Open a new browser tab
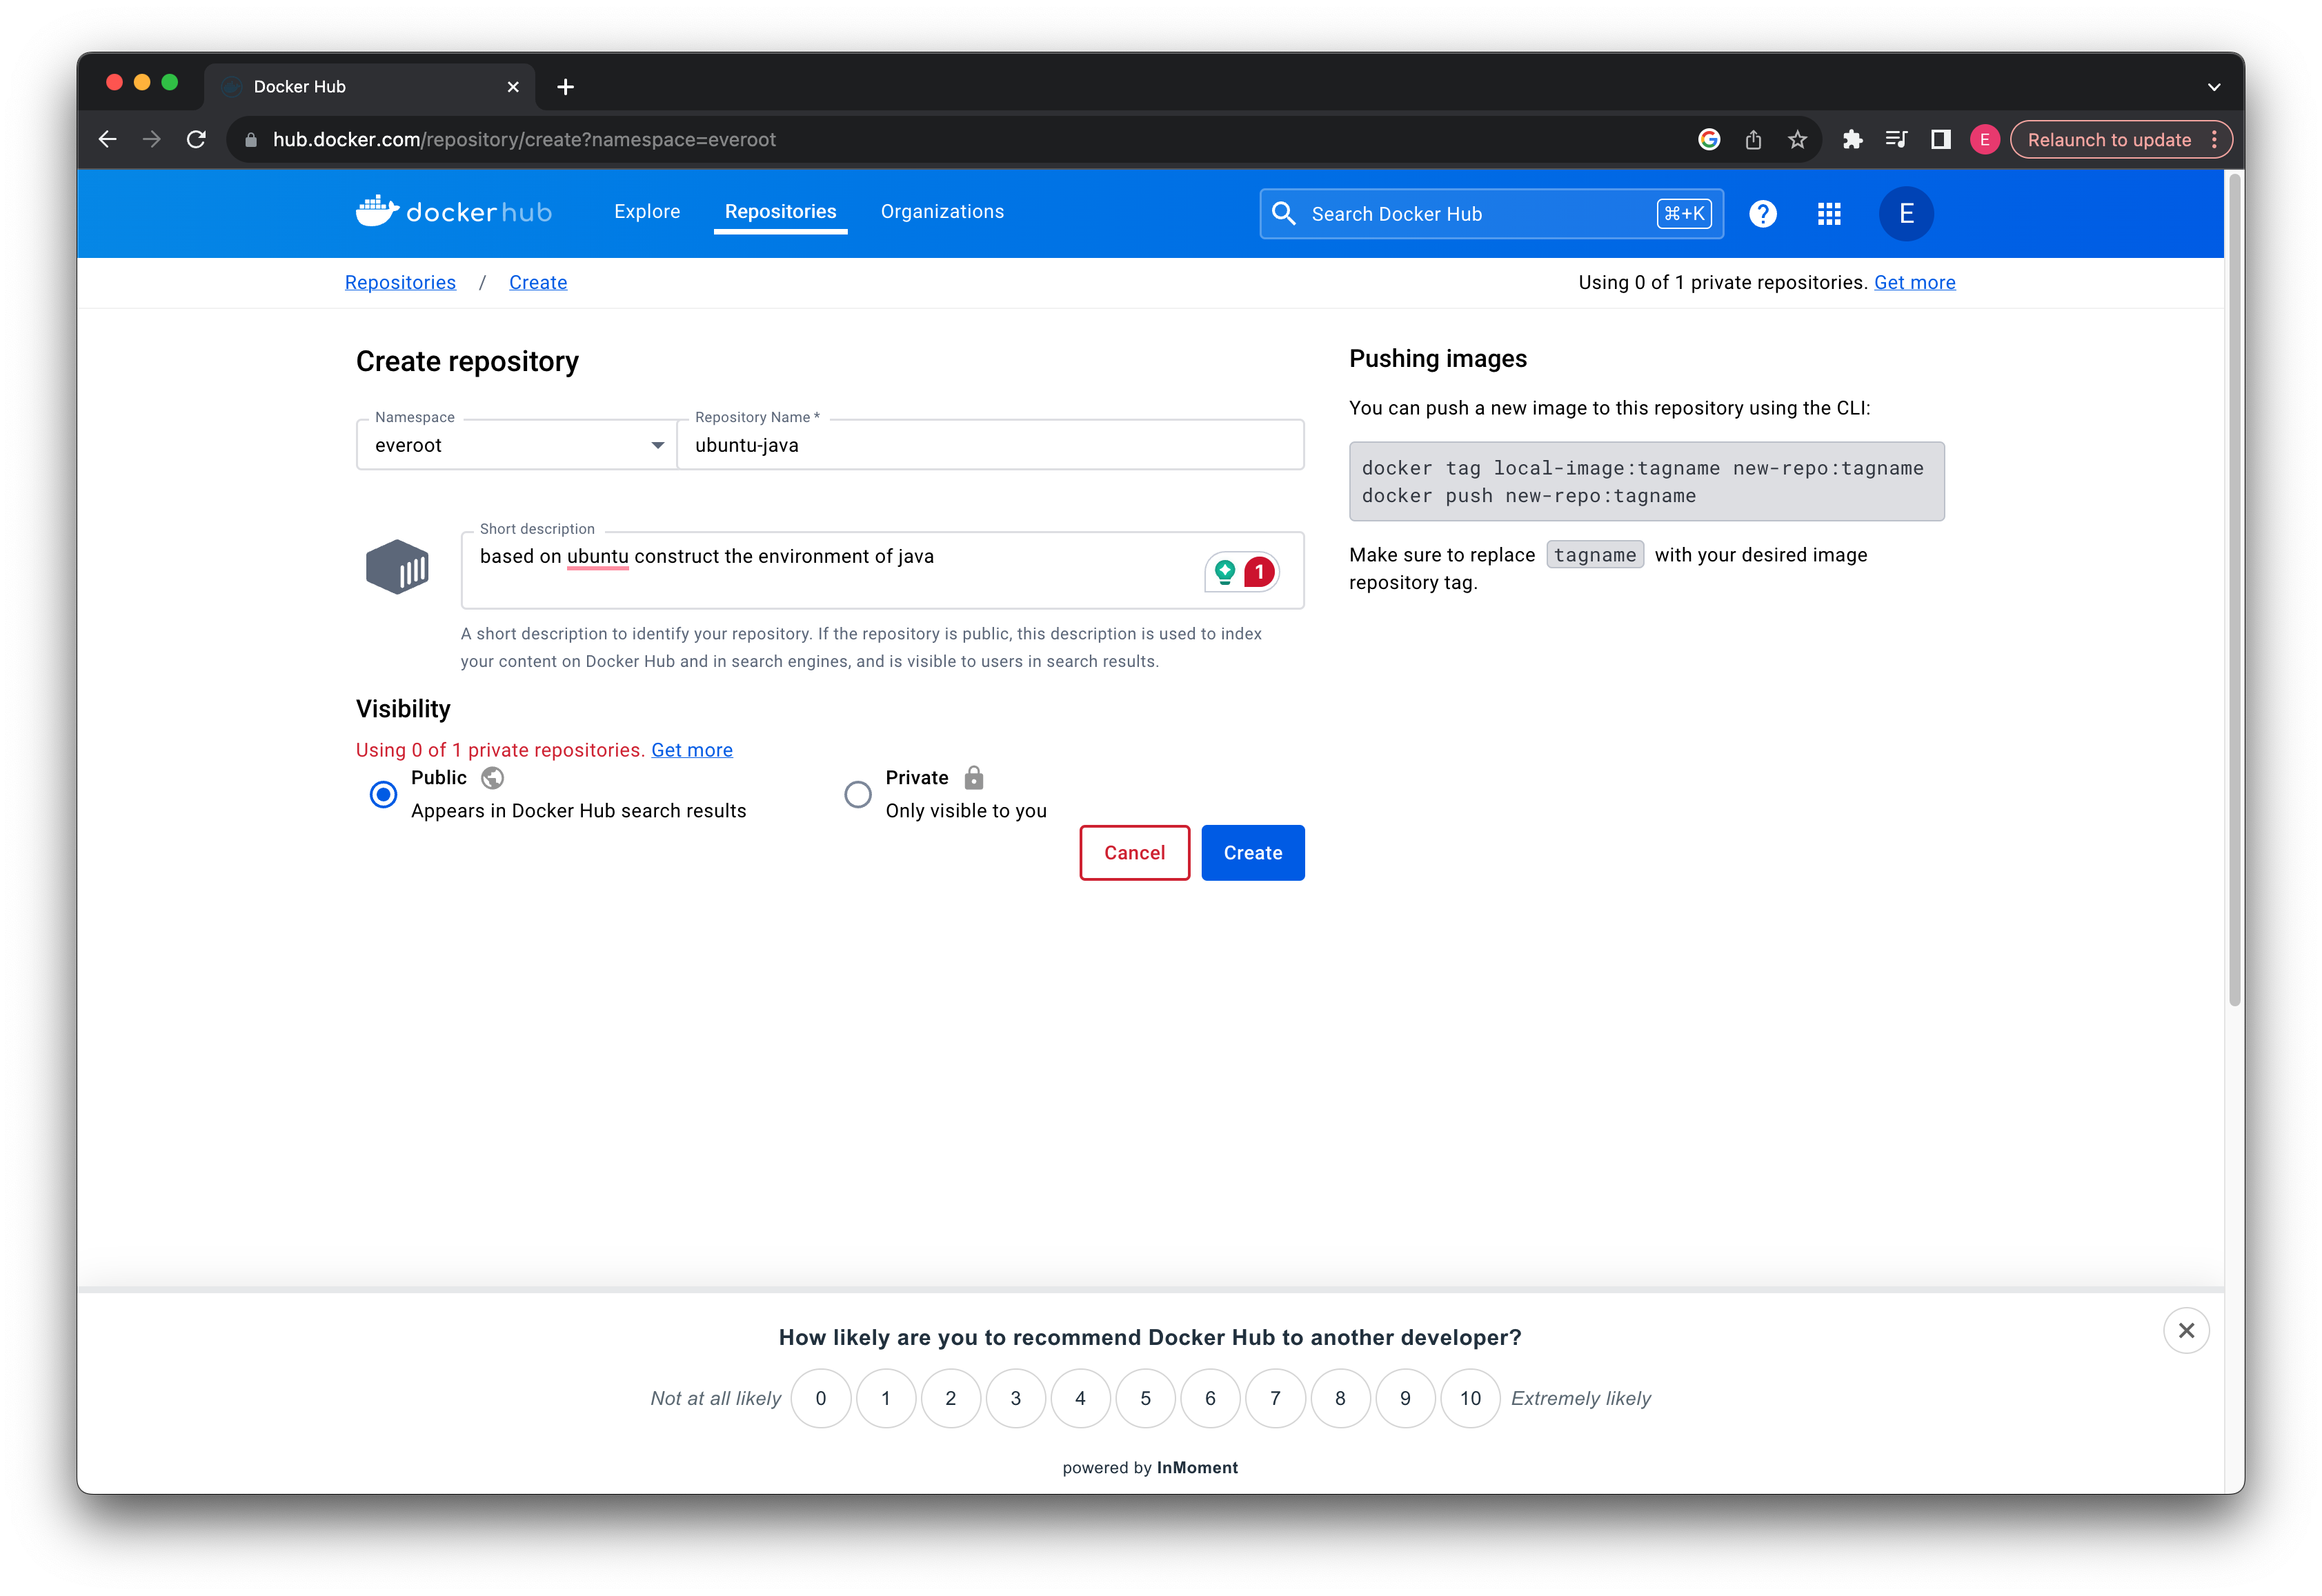The width and height of the screenshot is (2322, 1596). (x=565, y=87)
